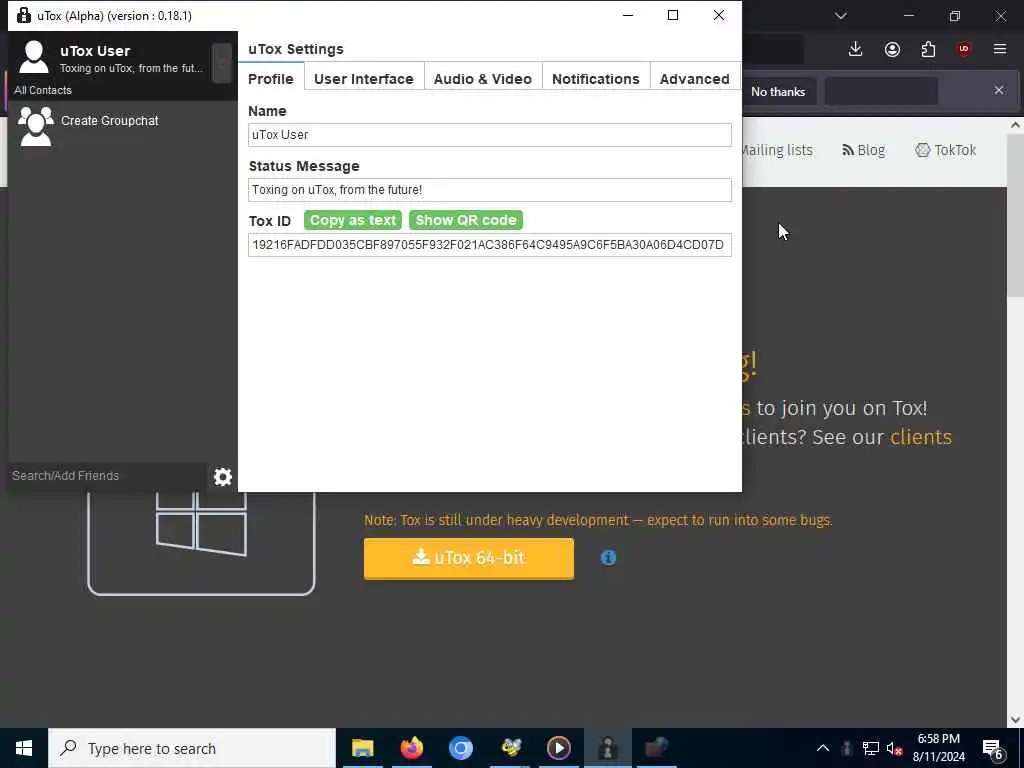Click the uTox lock icon in title bar
The image size is (1024, 768).
[x=24, y=15]
